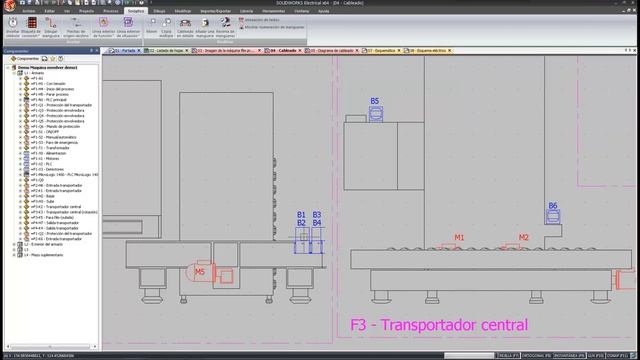Click the SOLIDWORKS Electrical application logo button
The height and width of the screenshot is (360, 640).
pos(9,5)
